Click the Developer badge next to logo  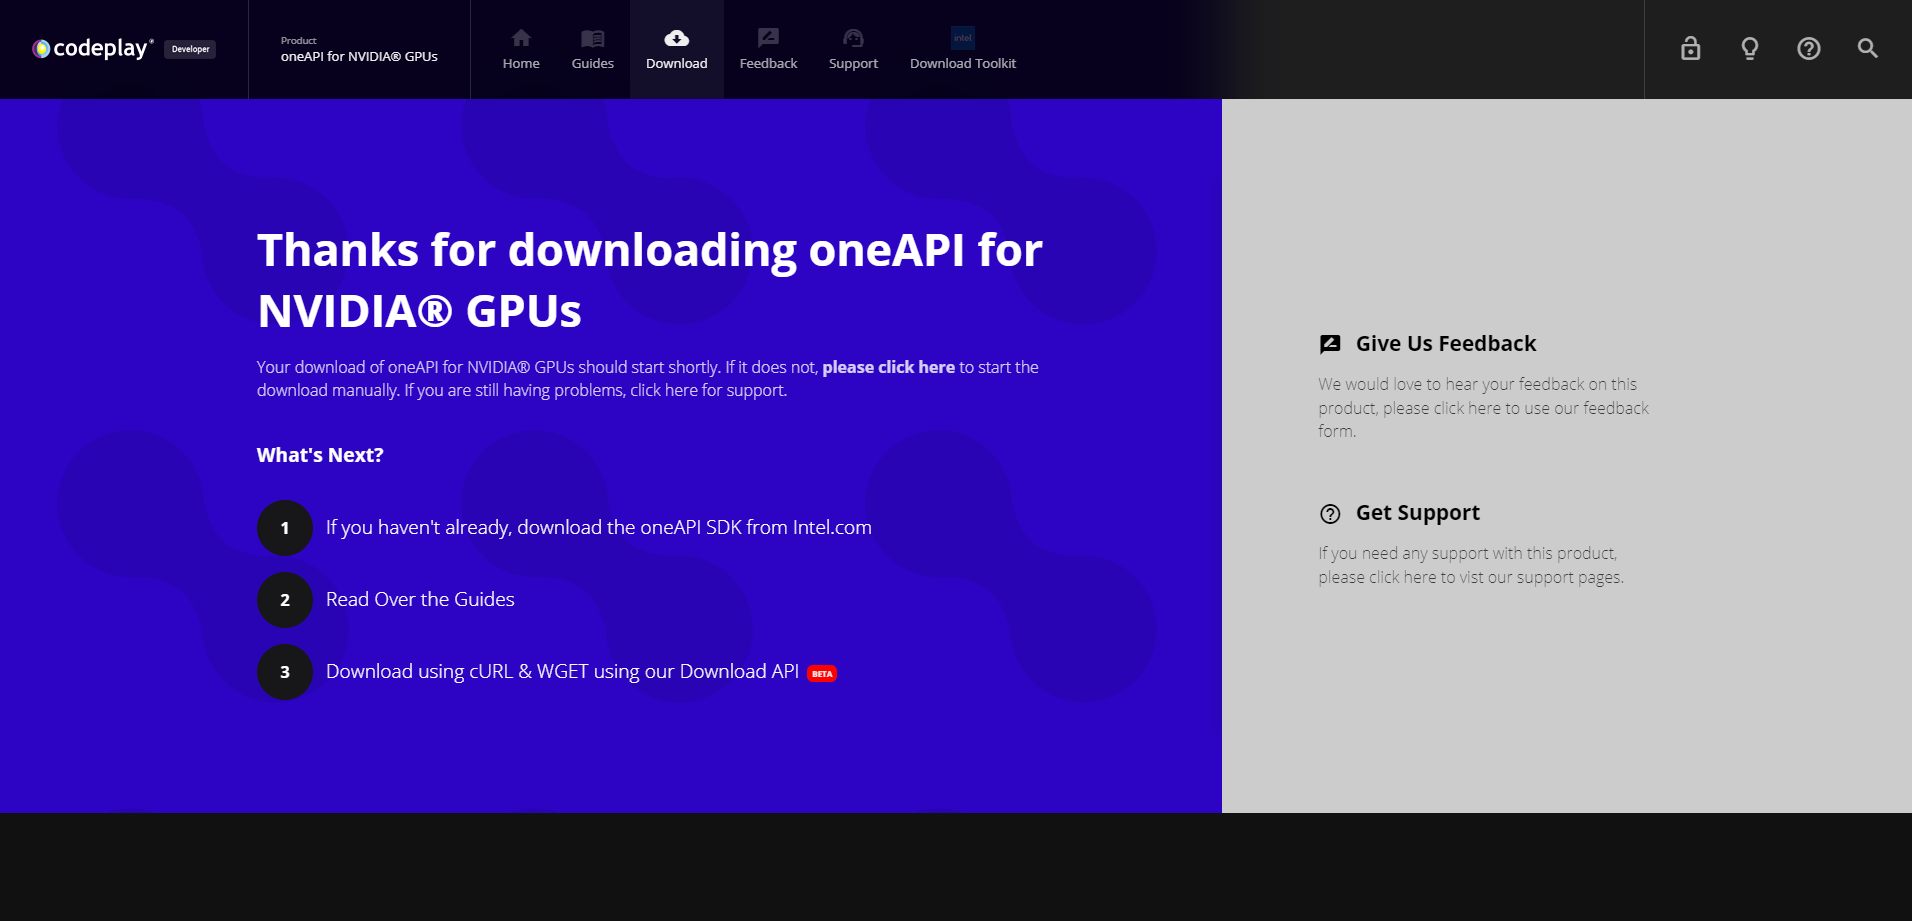[190, 49]
